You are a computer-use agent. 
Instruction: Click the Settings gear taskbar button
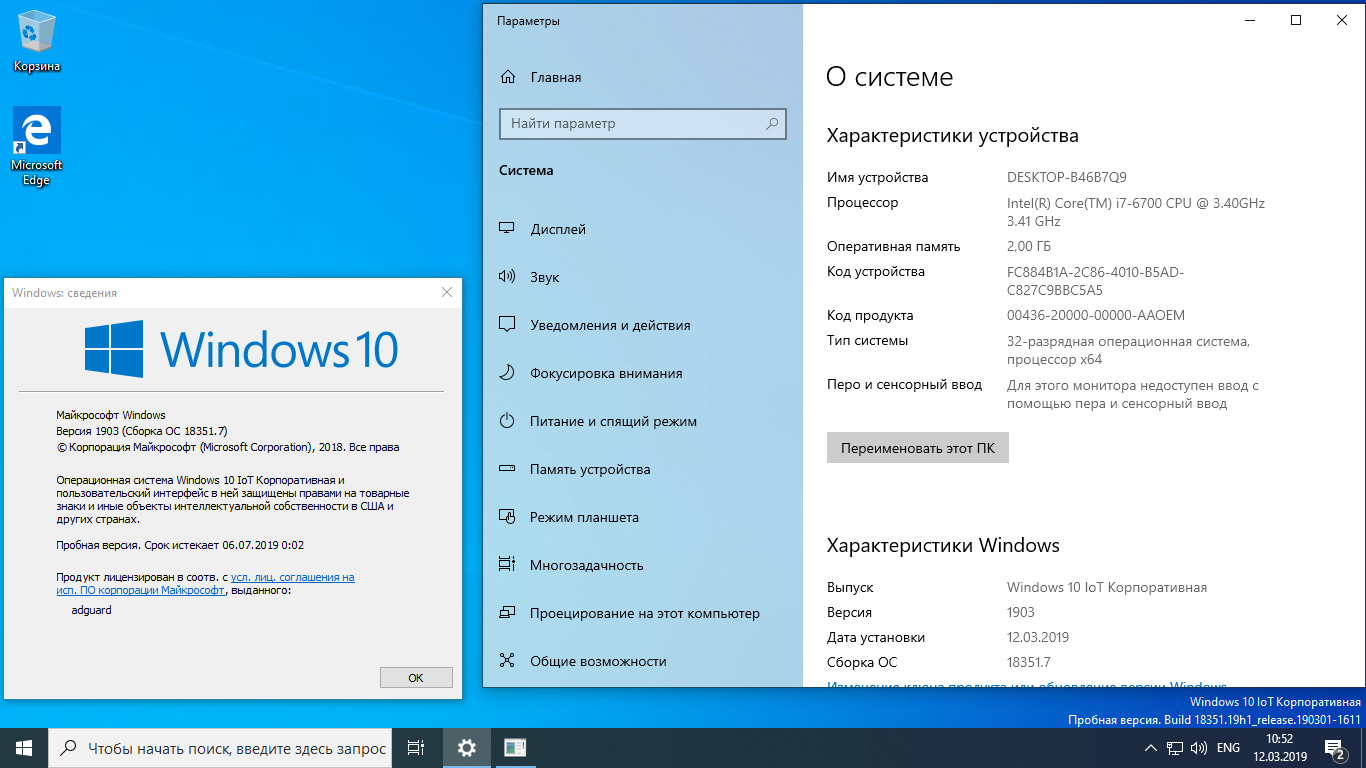pos(466,748)
